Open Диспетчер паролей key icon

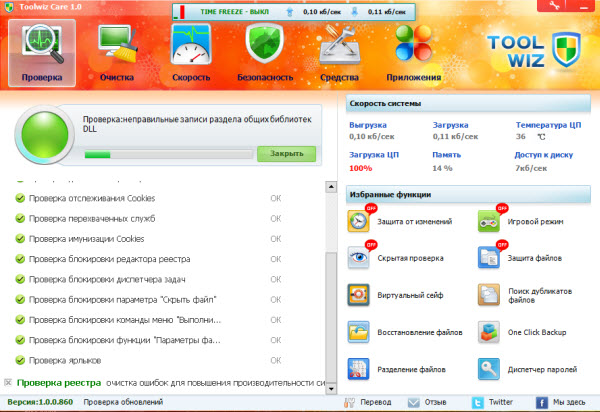pyautogui.click(x=489, y=369)
